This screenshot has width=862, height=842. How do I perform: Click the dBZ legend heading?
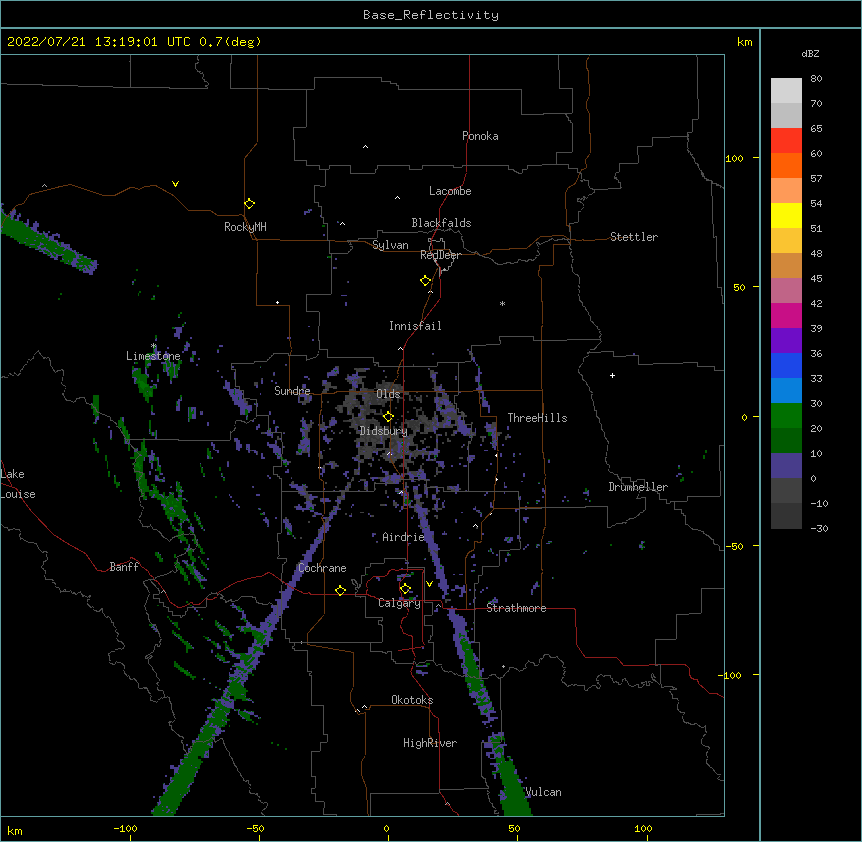(x=810, y=53)
